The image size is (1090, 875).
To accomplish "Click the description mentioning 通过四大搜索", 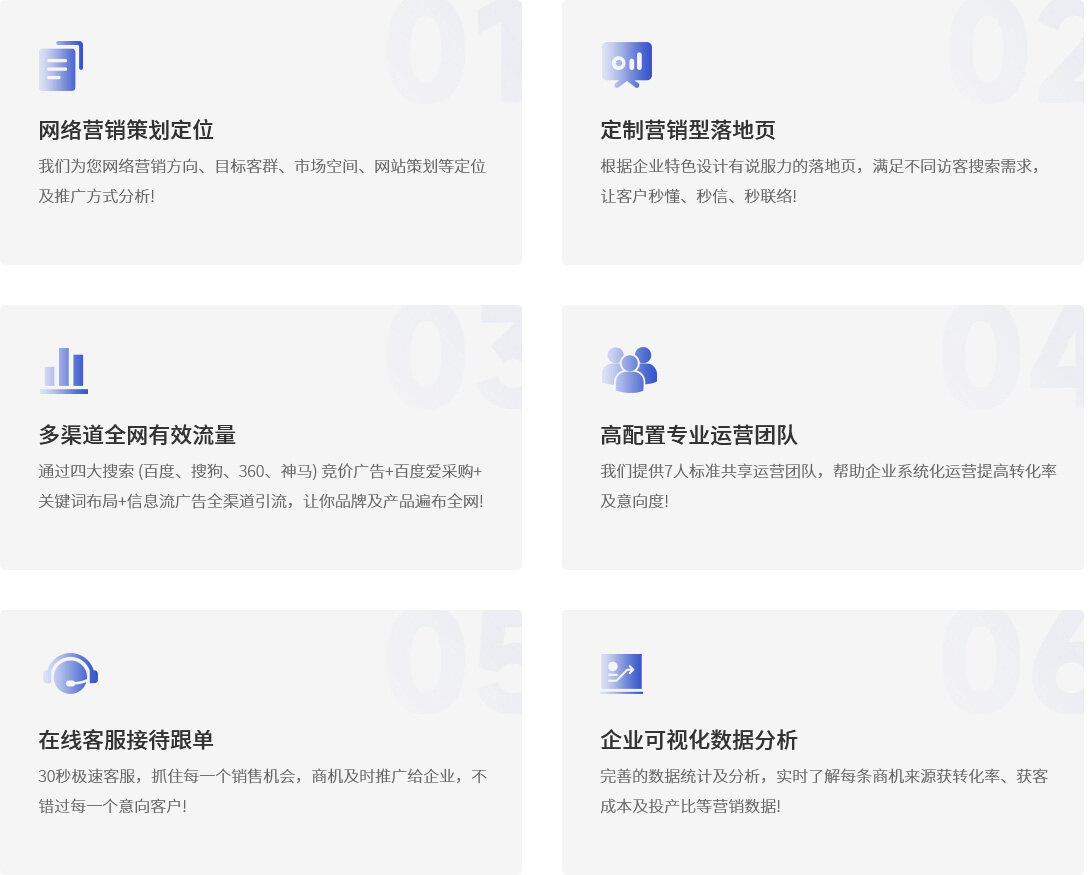I will coord(261,486).
